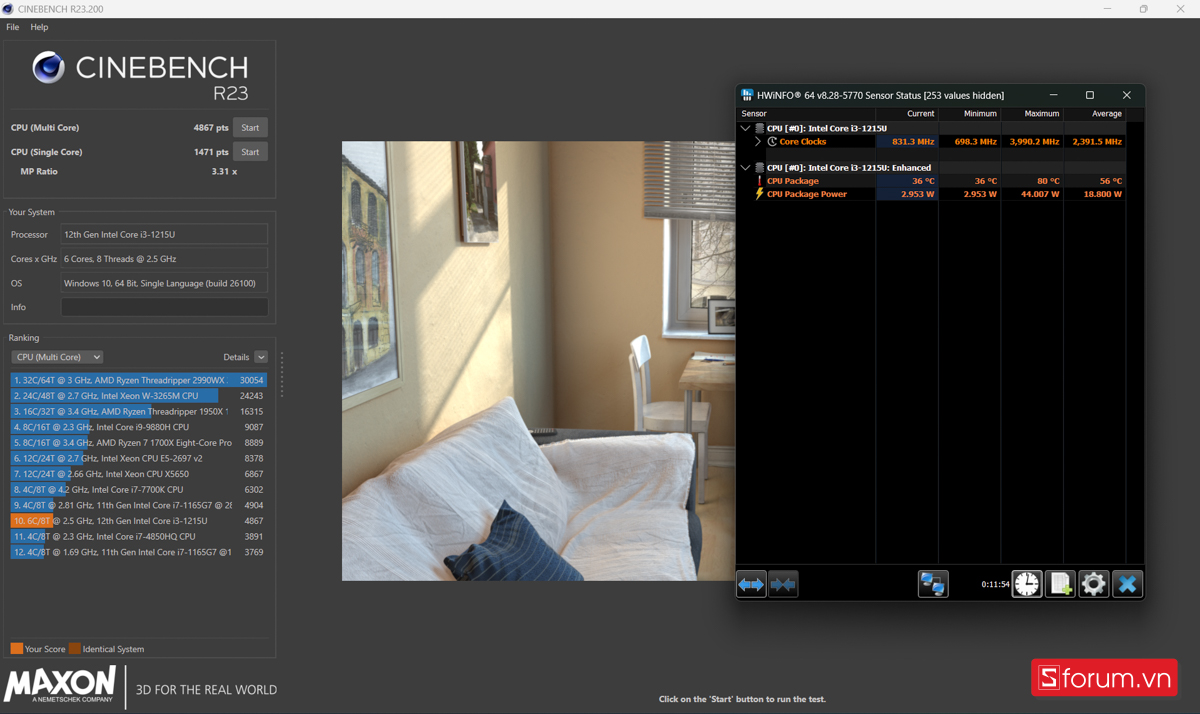Click the Core Clocks clock icon

click(x=772, y=142)
